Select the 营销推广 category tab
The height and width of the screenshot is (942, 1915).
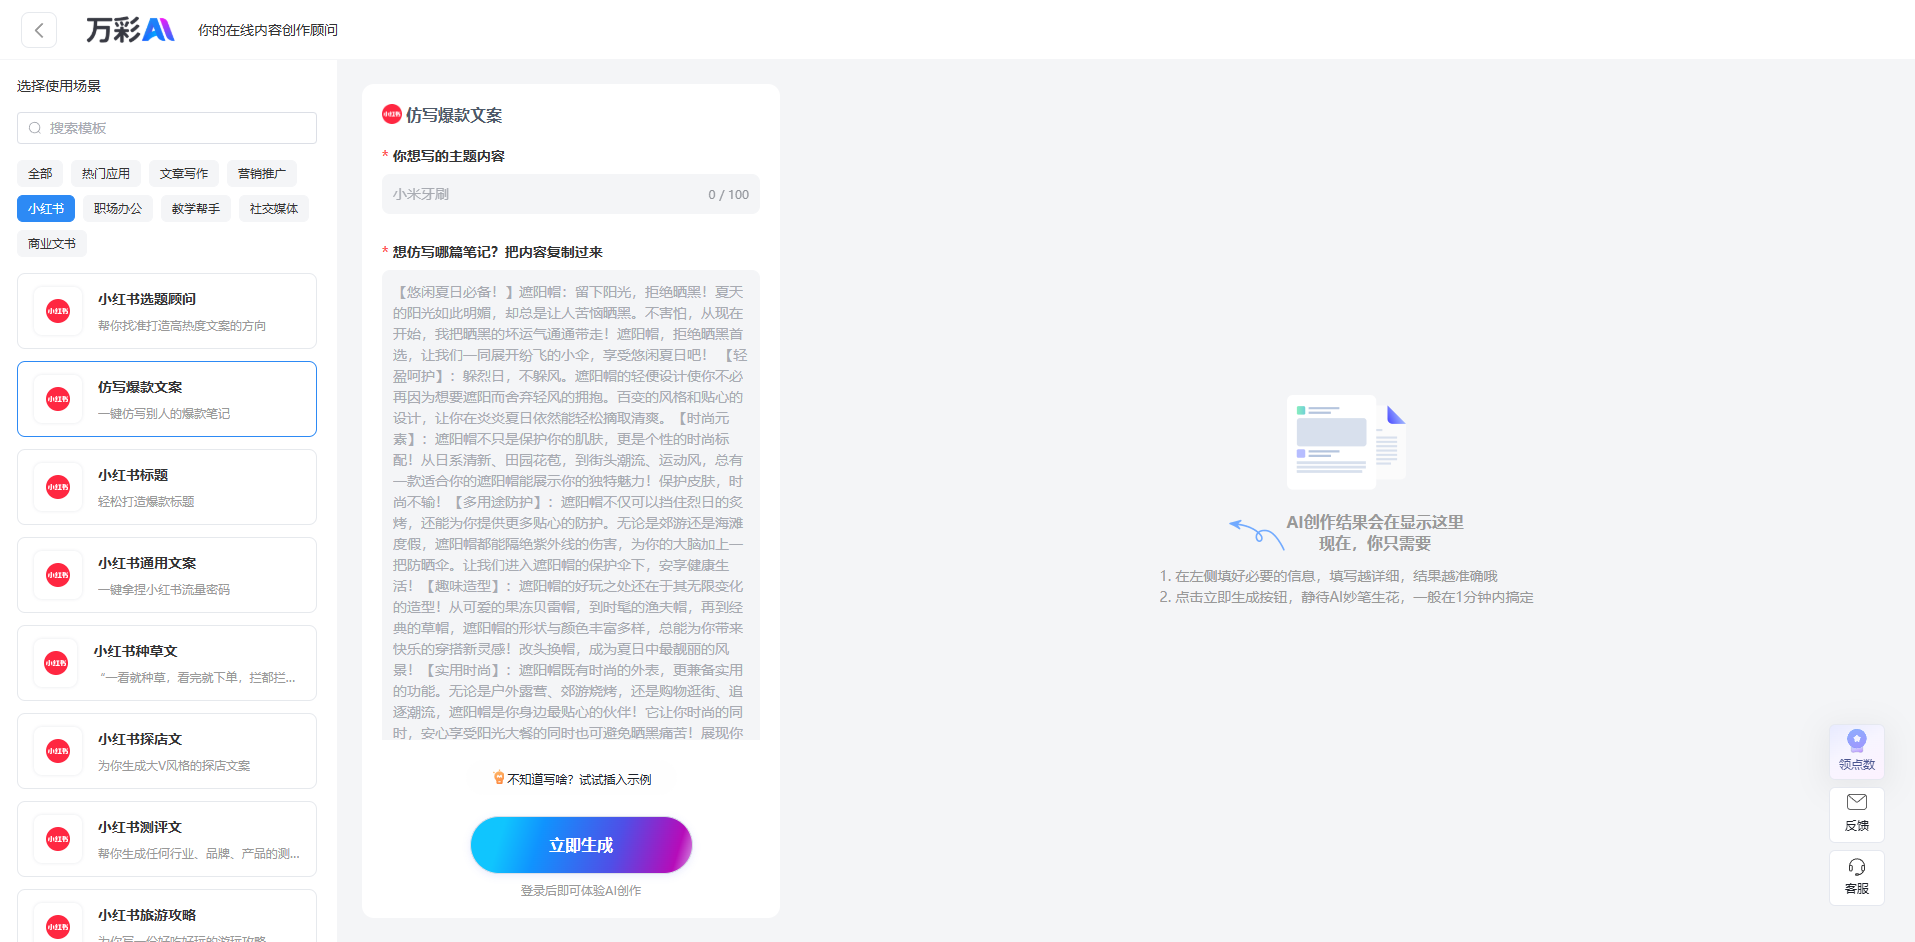(x=262, y=174)
